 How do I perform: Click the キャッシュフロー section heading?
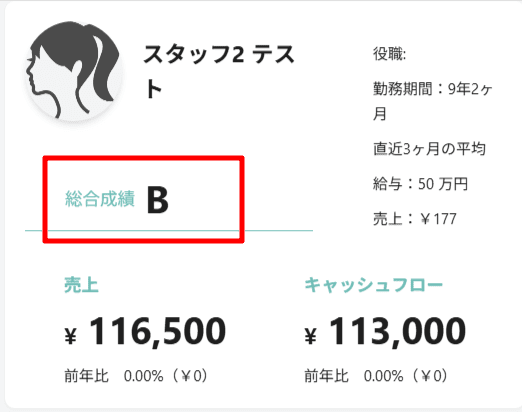tap(373, 285)
